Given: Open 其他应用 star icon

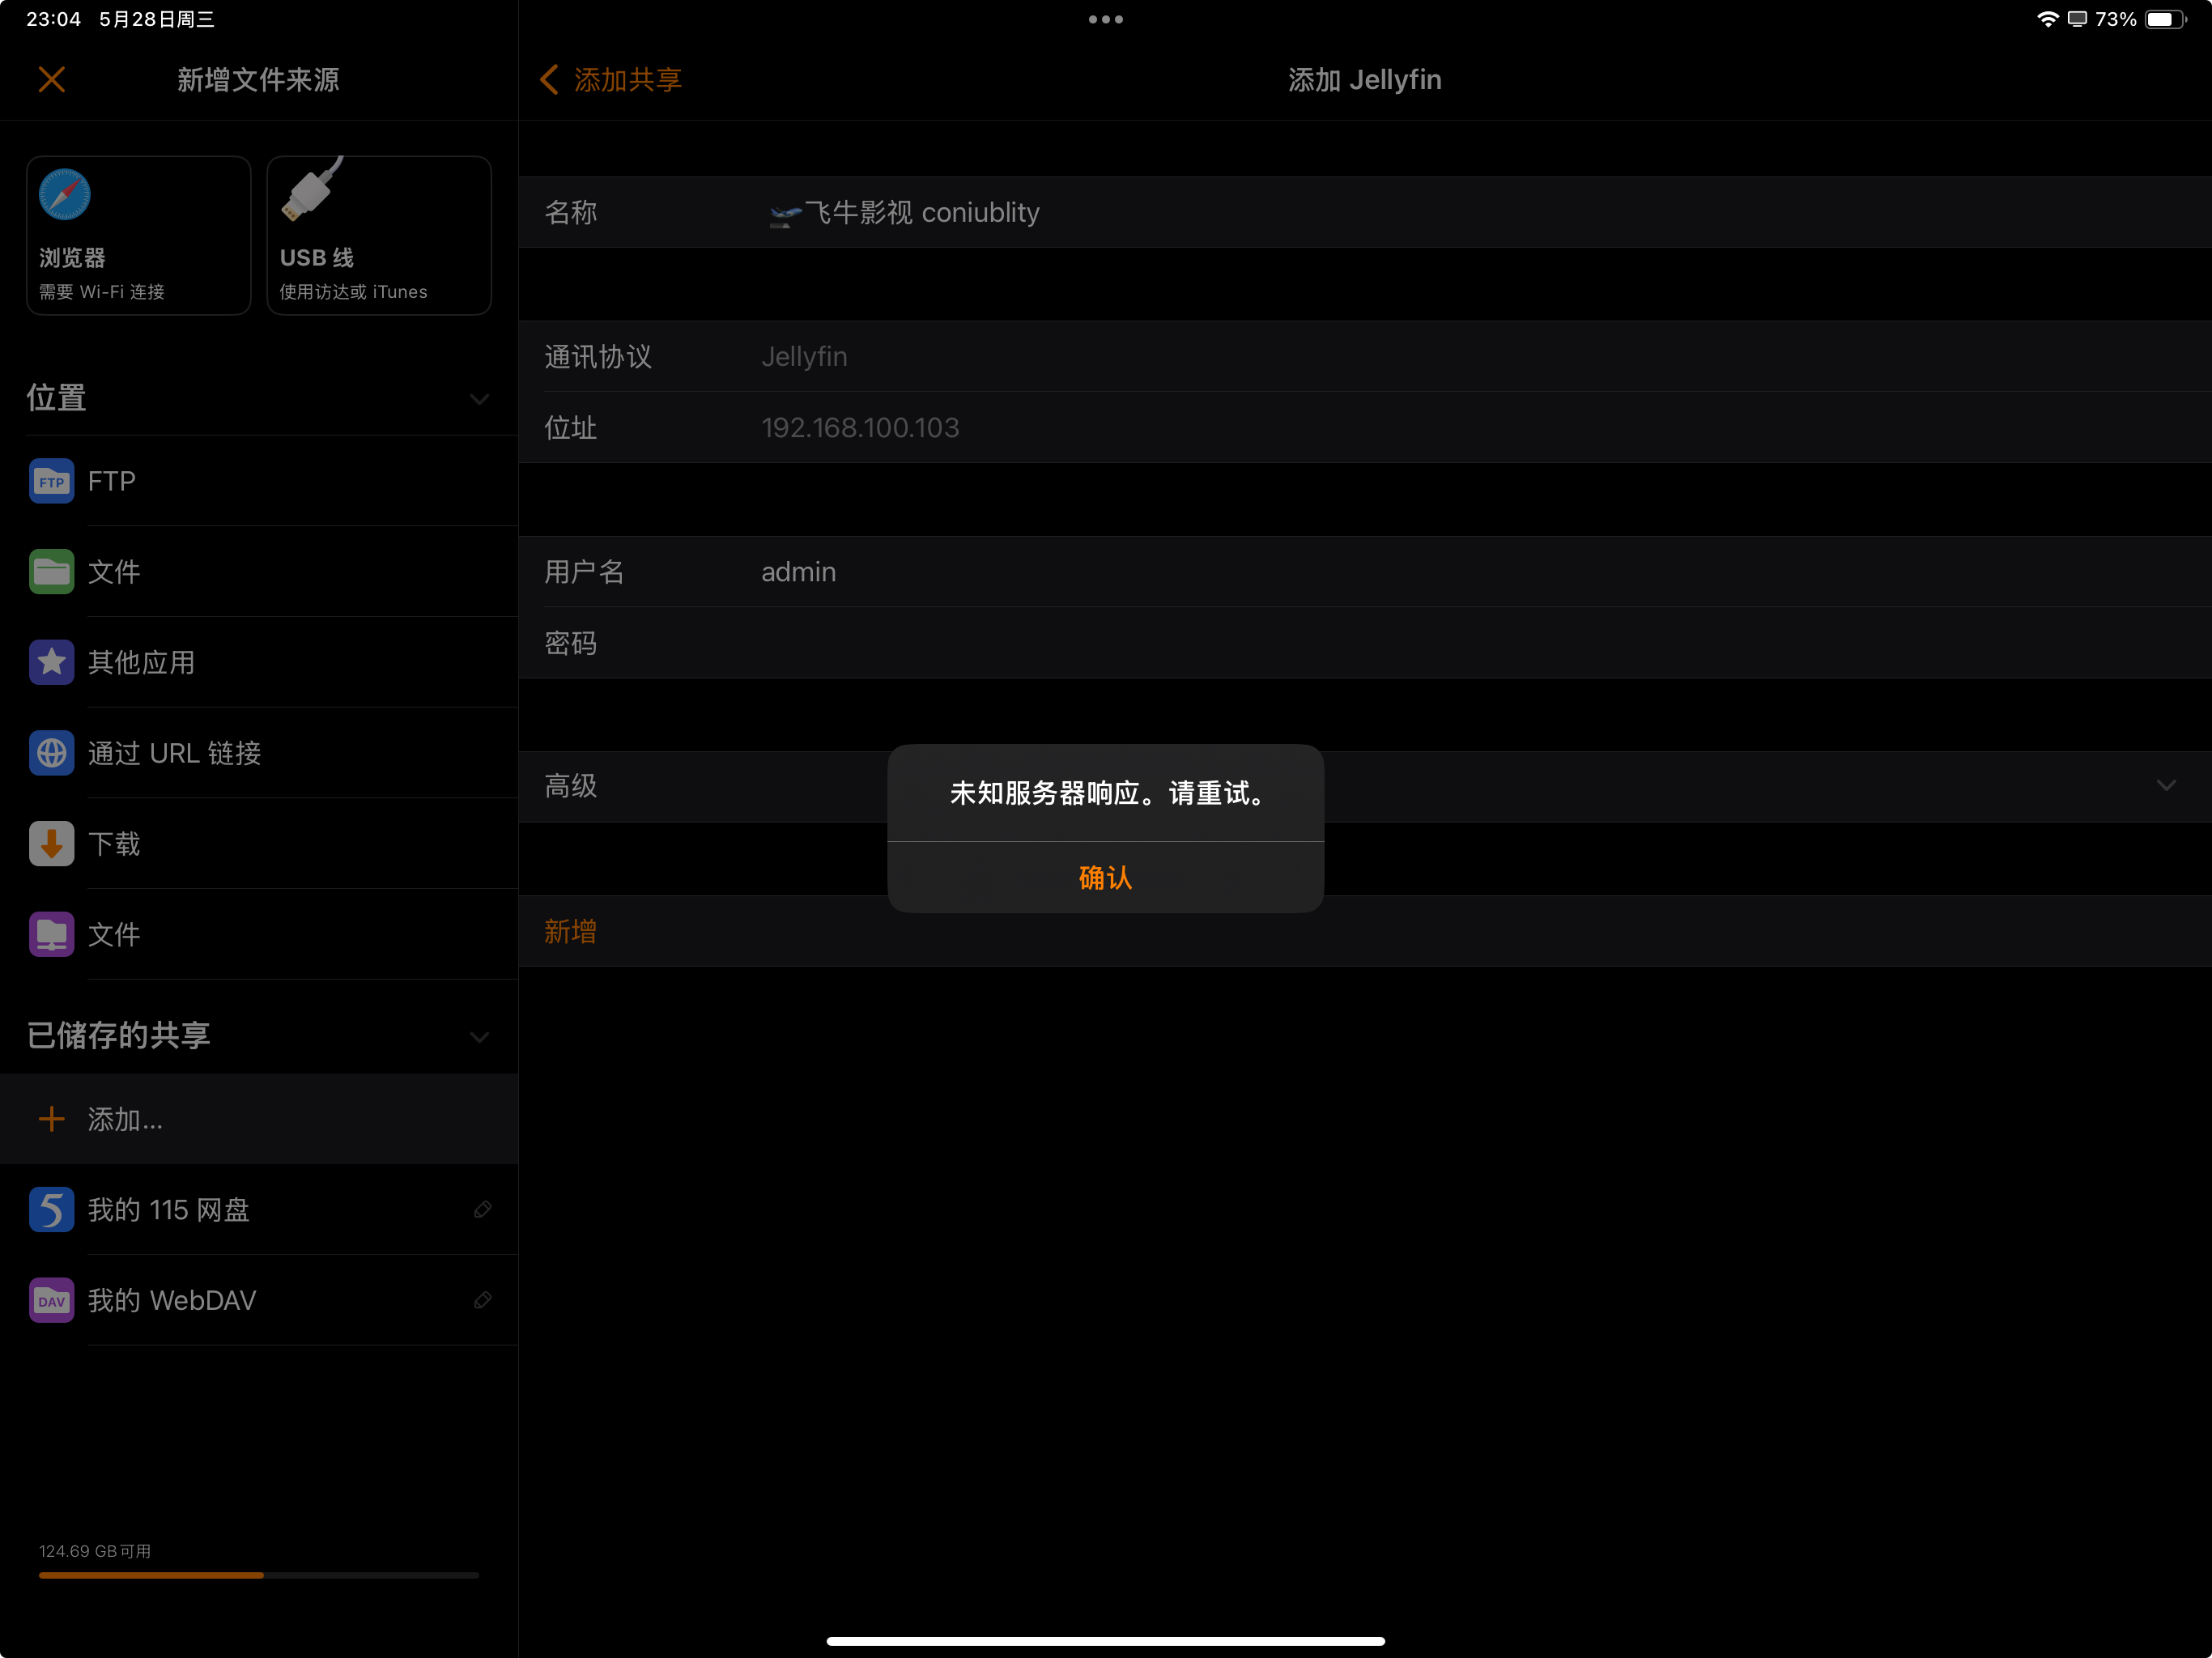Looking at the screenshot, I should pos(52,662).
